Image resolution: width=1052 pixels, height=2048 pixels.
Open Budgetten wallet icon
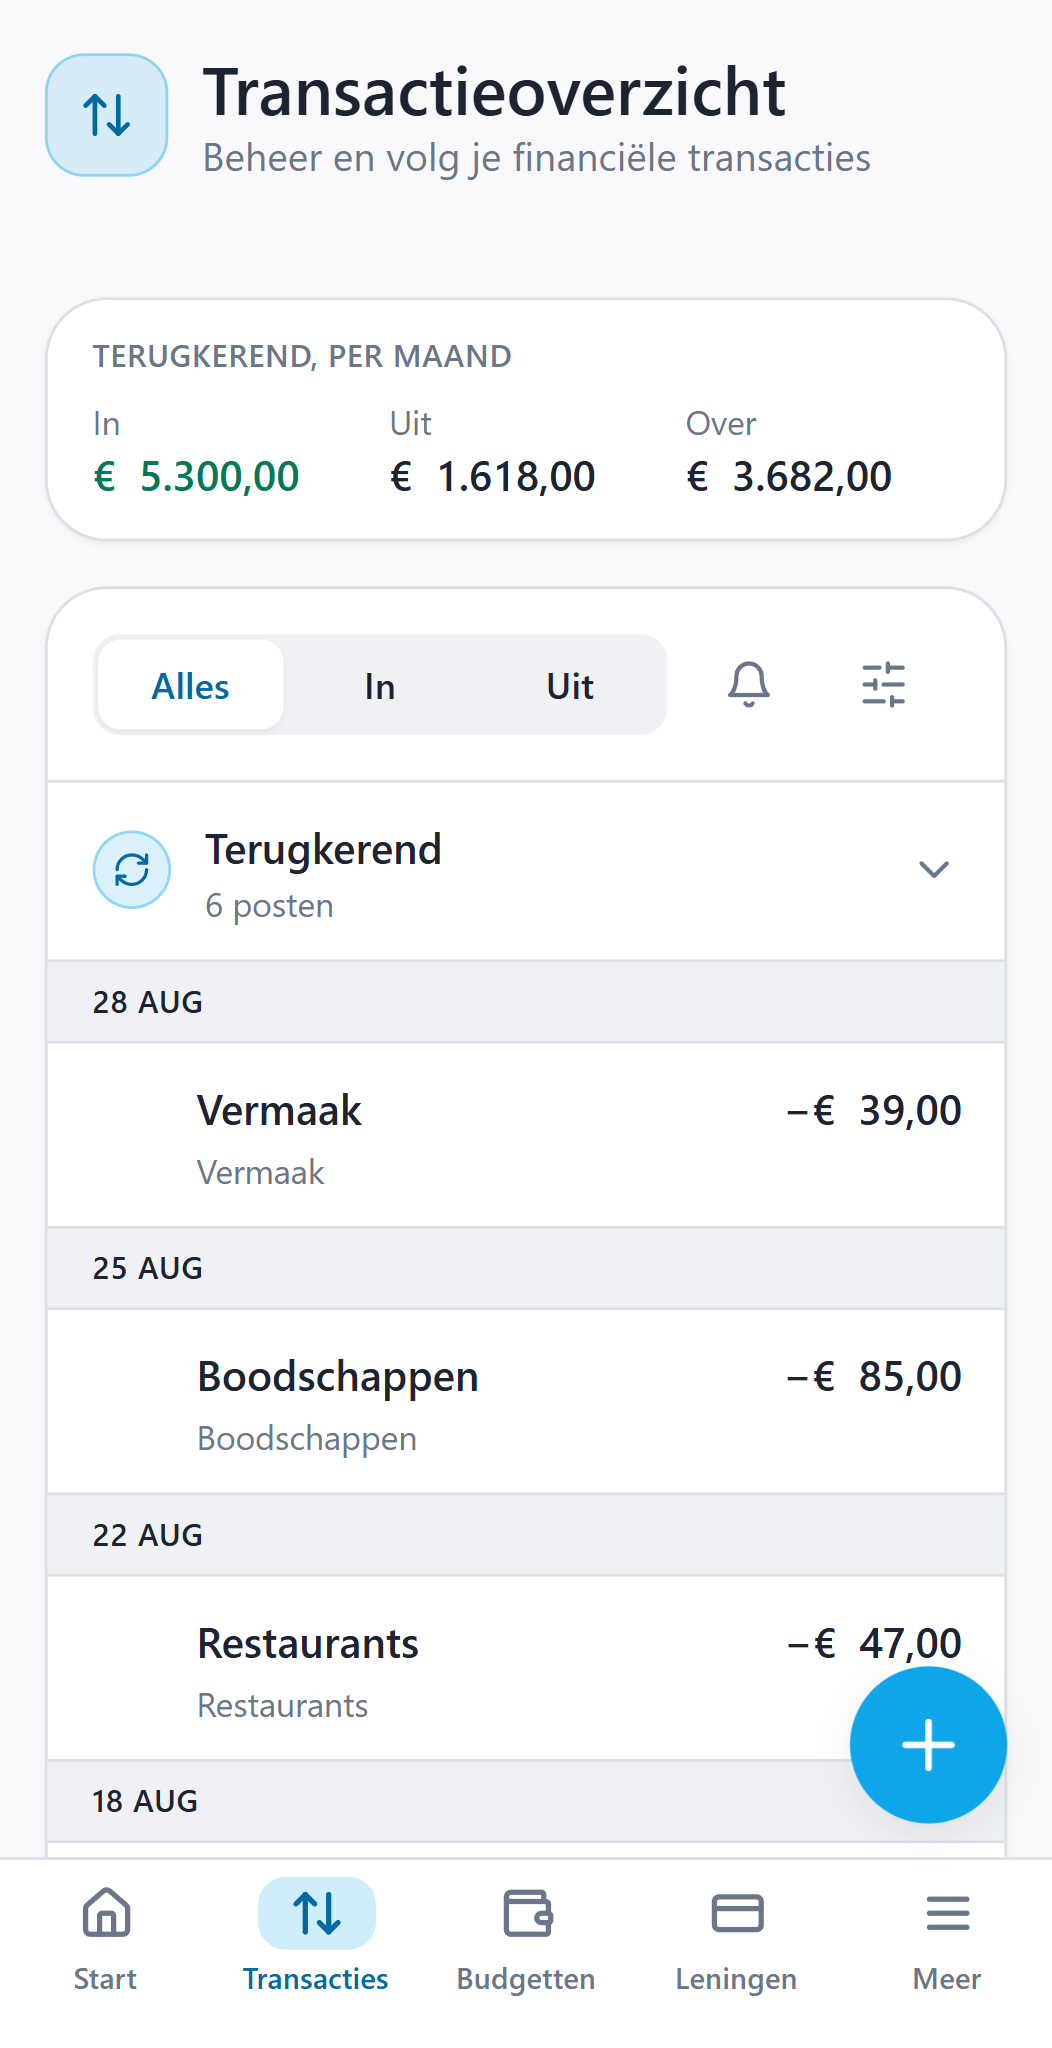527,1913
